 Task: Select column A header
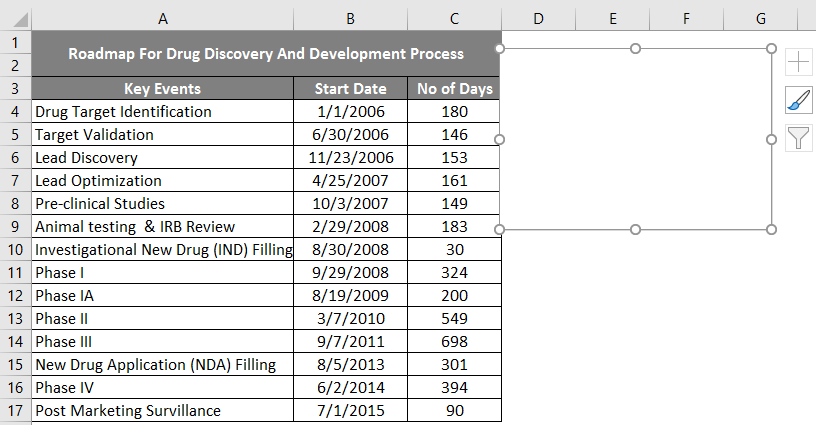tap(163, 17)
